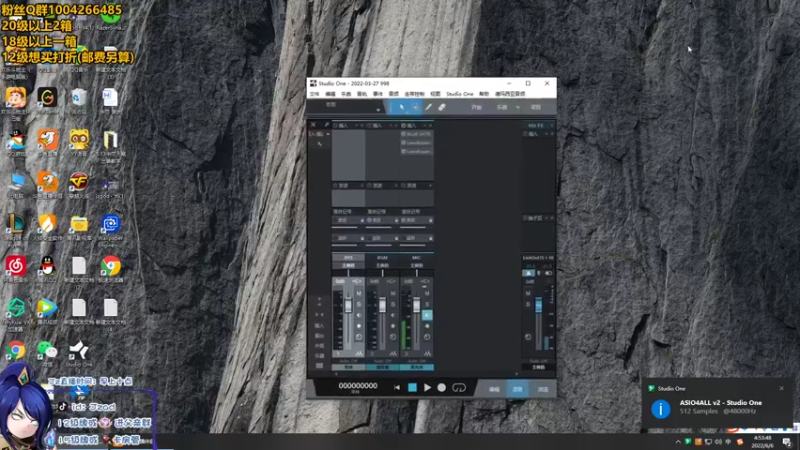Click the Play button in transport
800x450 pixels.
[428, 388]
